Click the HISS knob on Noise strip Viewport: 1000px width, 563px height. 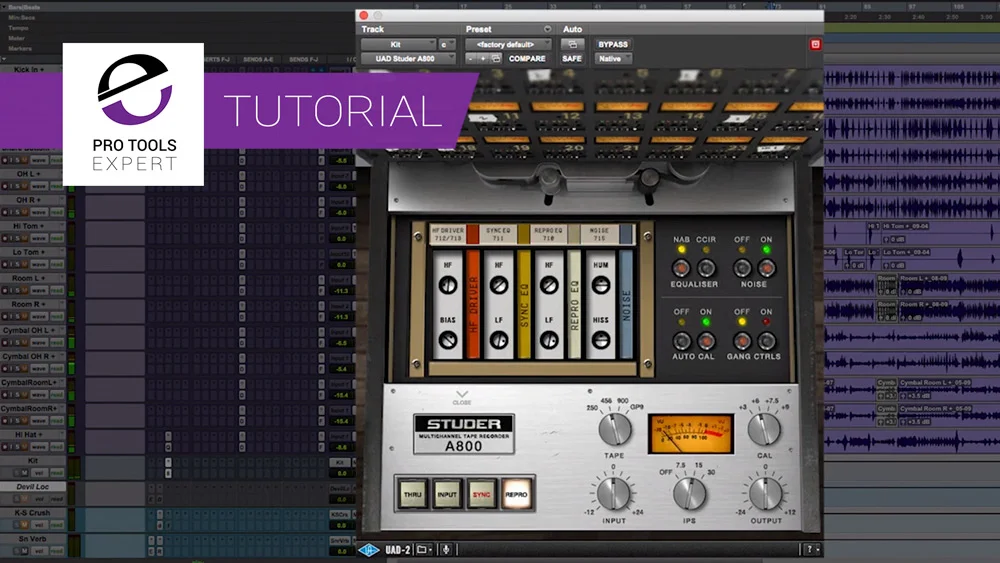601,340
